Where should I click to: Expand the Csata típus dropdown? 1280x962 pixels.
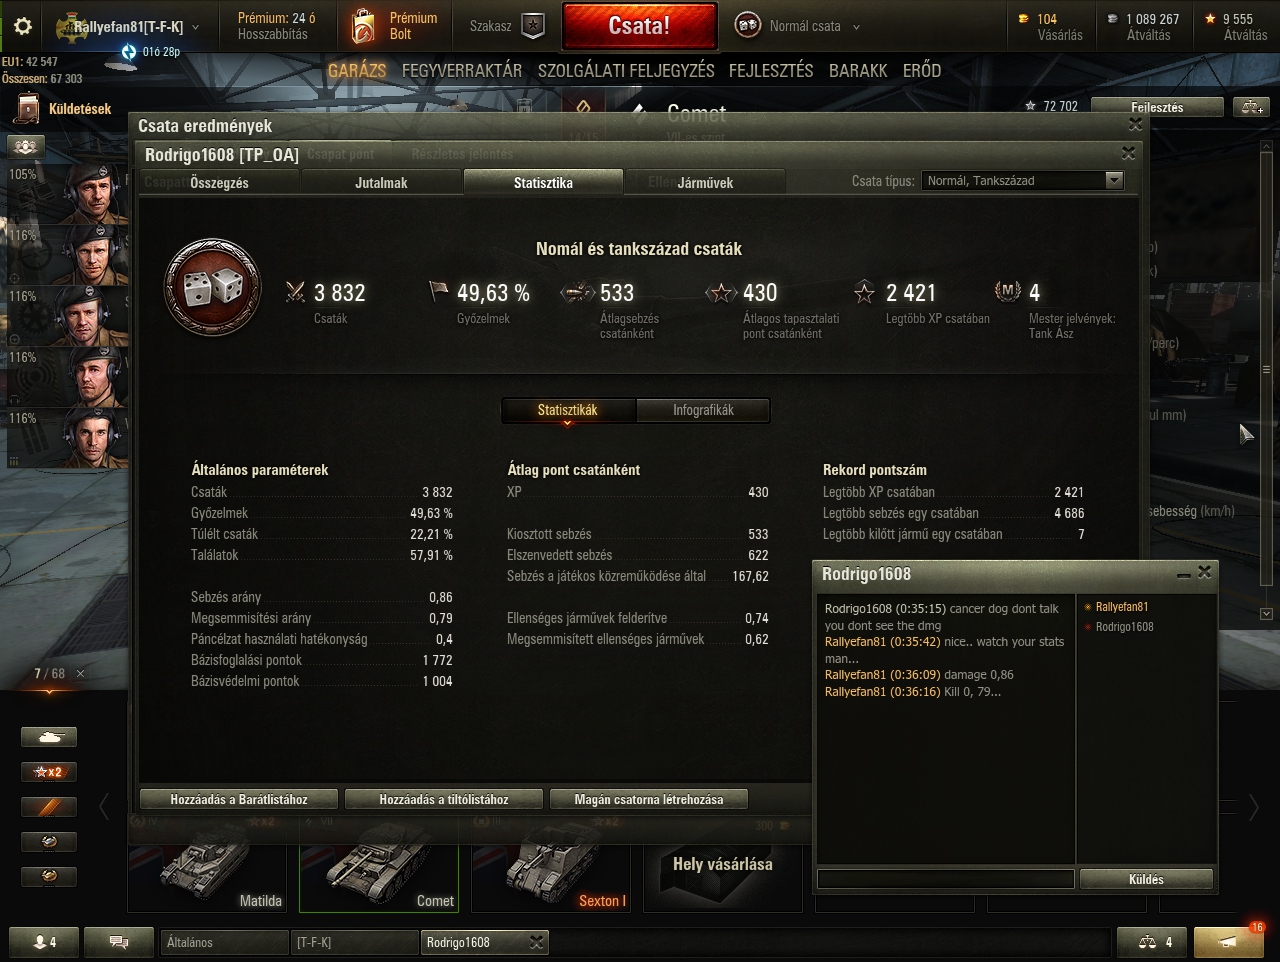(1022, 181)
